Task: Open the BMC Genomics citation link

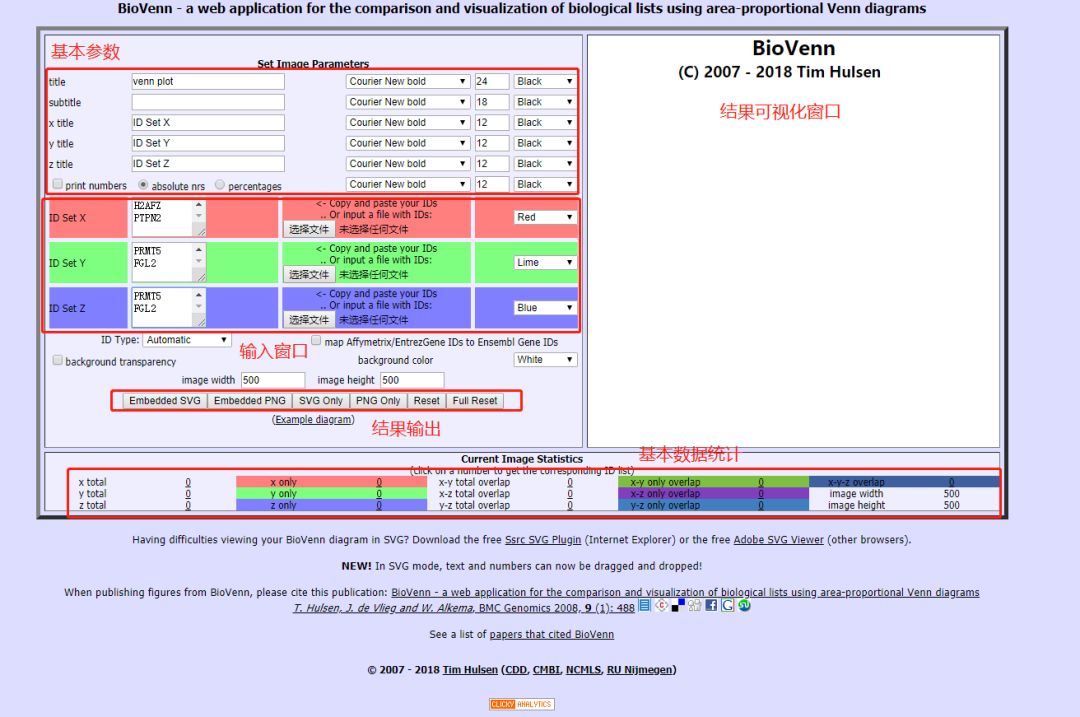Action: click(464, 608)
